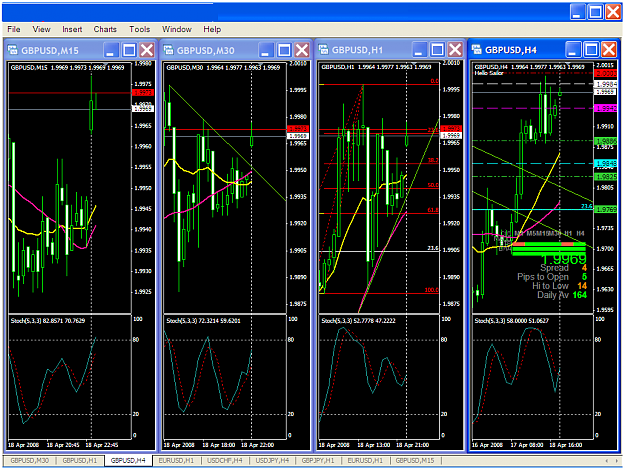
Task: Click the magenta 1.9942 price label in H4
Action: coord(605,108)
